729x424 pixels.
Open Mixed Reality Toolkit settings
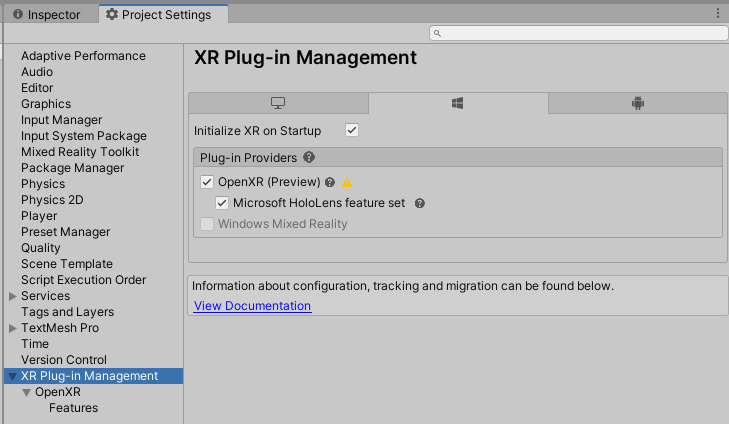(x=80, y=152)
